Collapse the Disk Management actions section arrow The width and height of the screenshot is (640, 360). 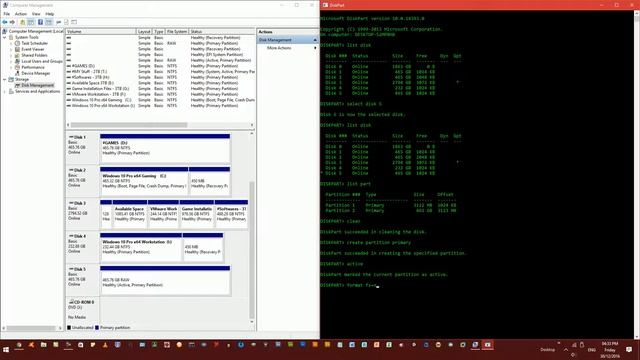[315, 40]
